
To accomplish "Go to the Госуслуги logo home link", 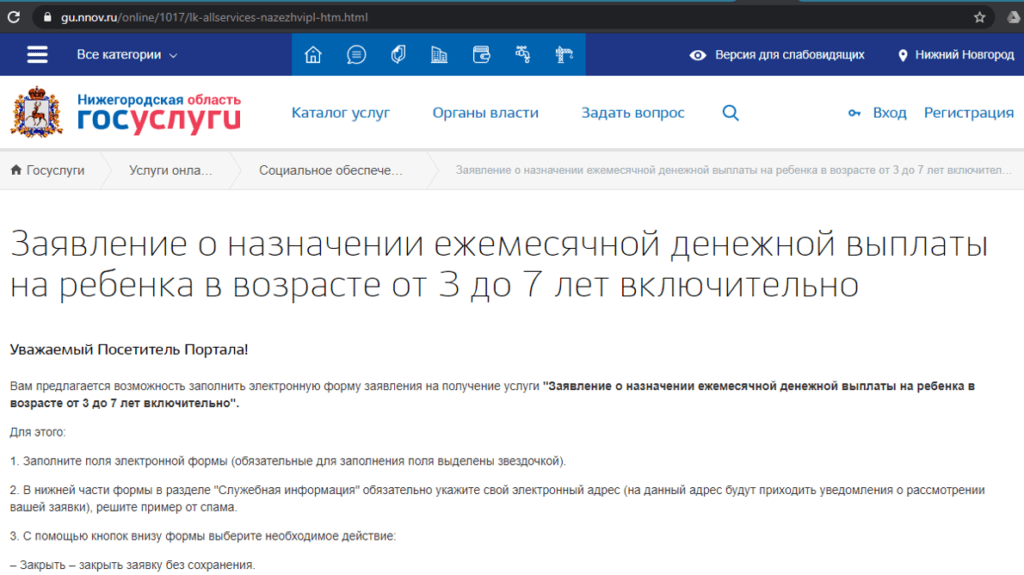I will click(159, 114).
